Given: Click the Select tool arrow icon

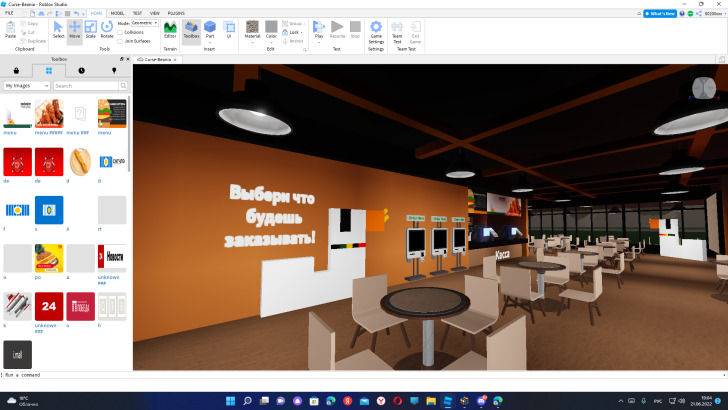Looking at the screenshot, I should click(x=58, y=29).
